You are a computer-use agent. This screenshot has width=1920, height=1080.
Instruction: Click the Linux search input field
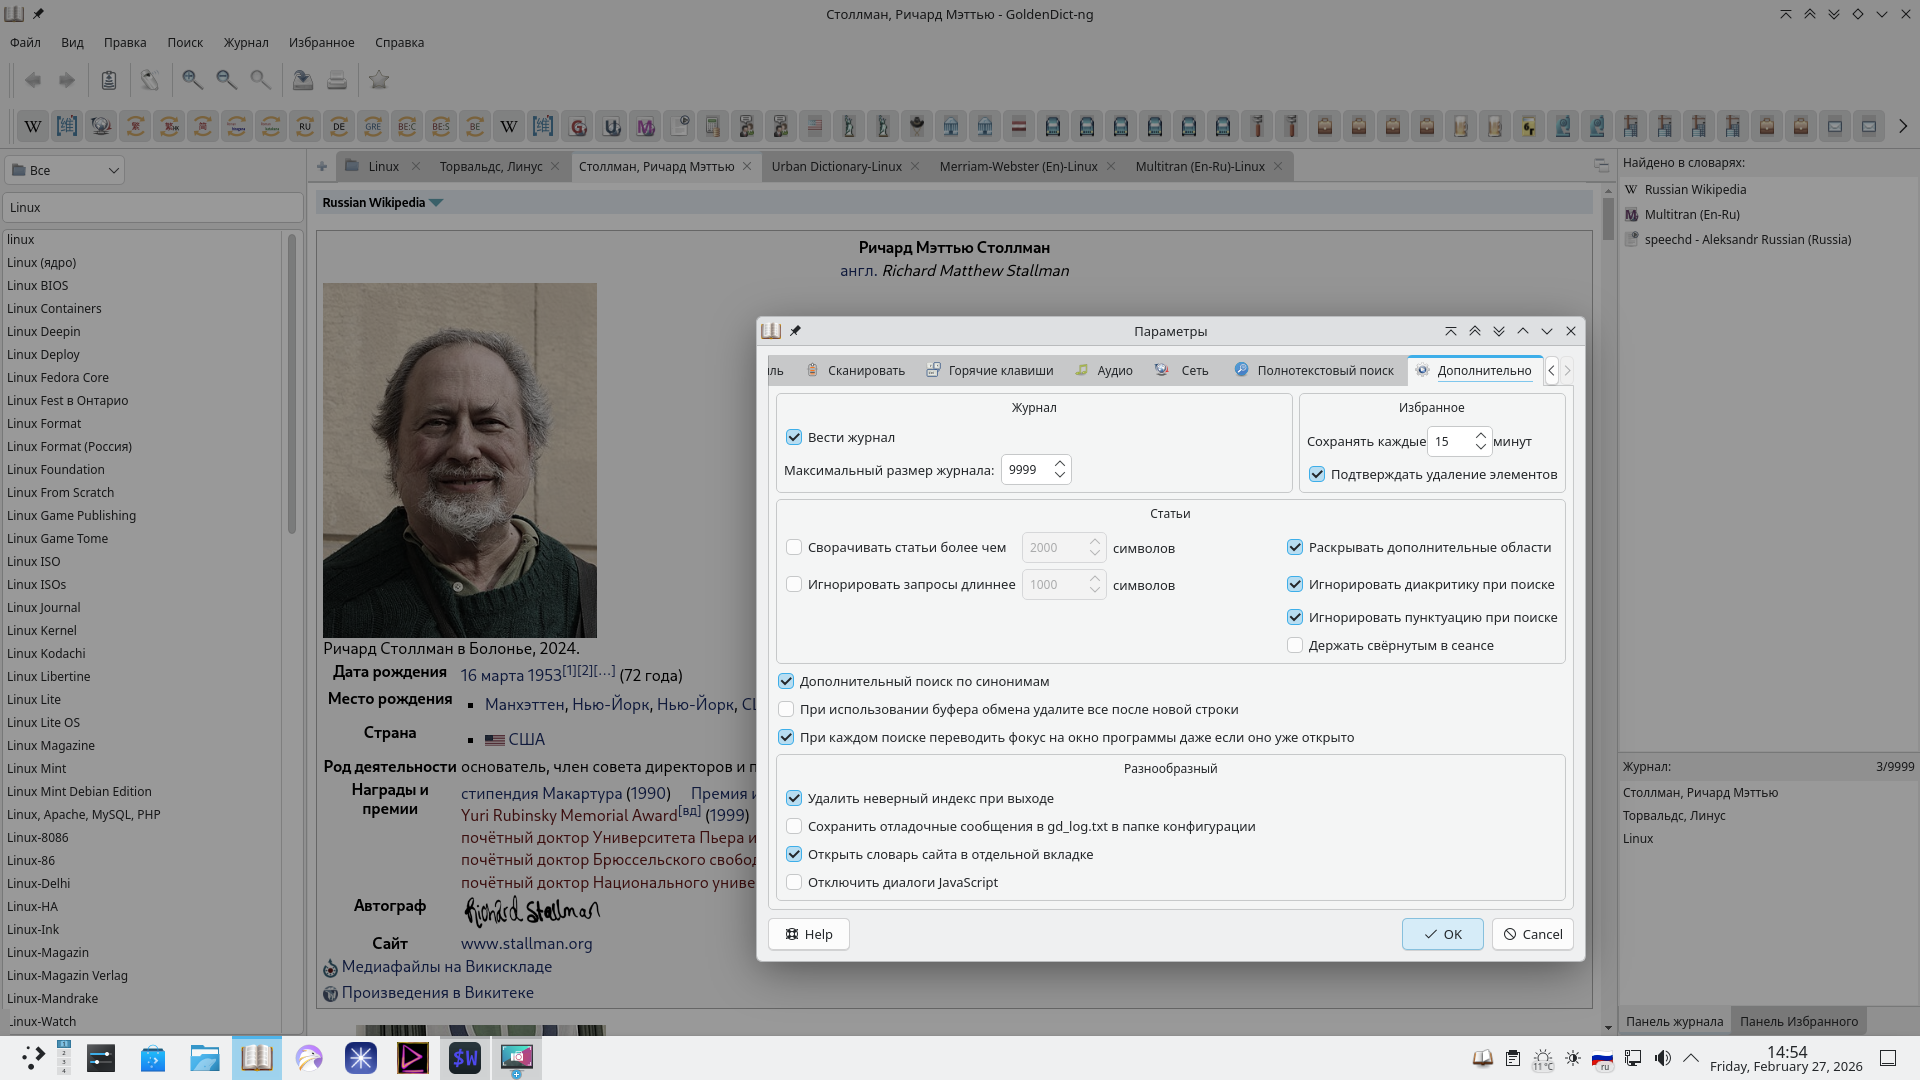click(x=152, y=208)
